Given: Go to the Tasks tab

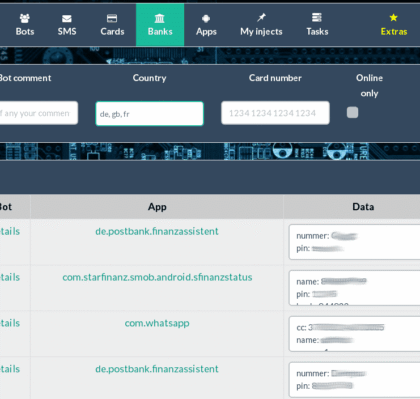Looking at the screenshot, I should 317,25.
